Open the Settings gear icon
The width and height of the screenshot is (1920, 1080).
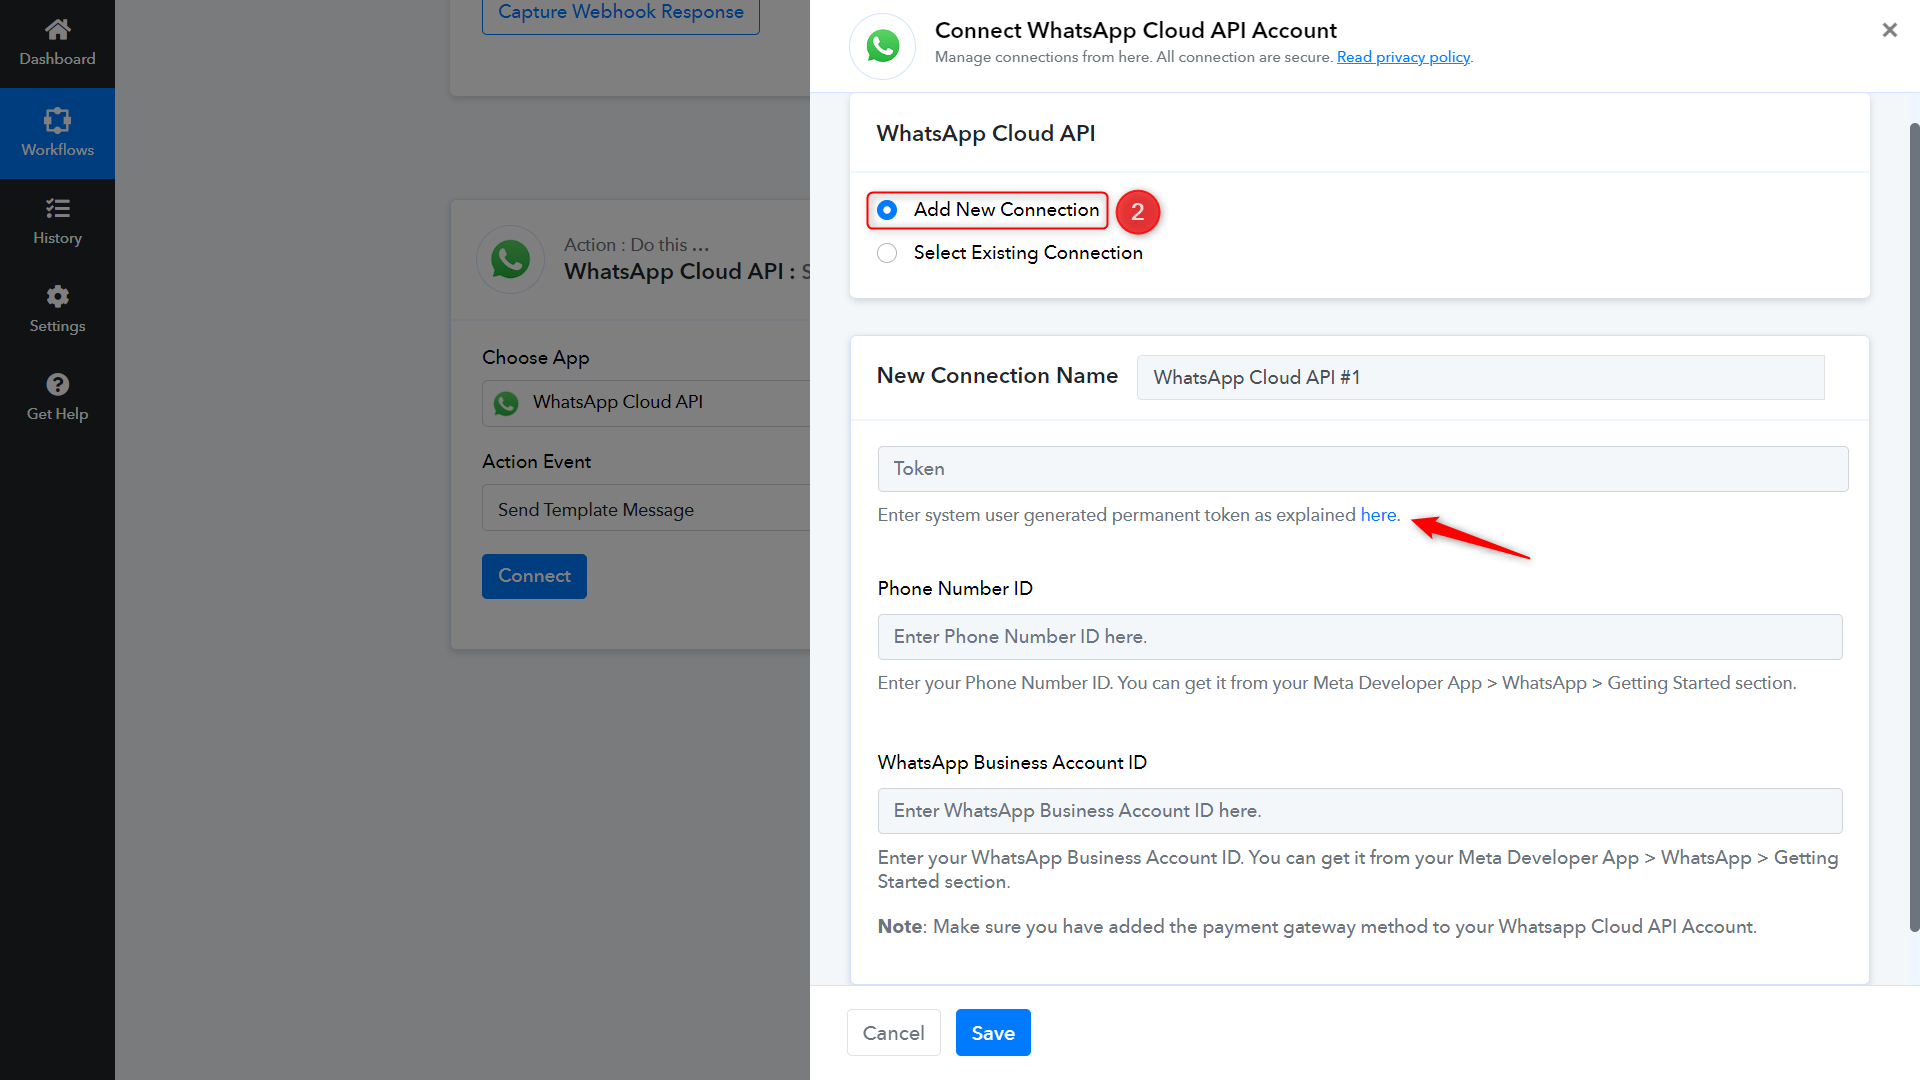57,296
